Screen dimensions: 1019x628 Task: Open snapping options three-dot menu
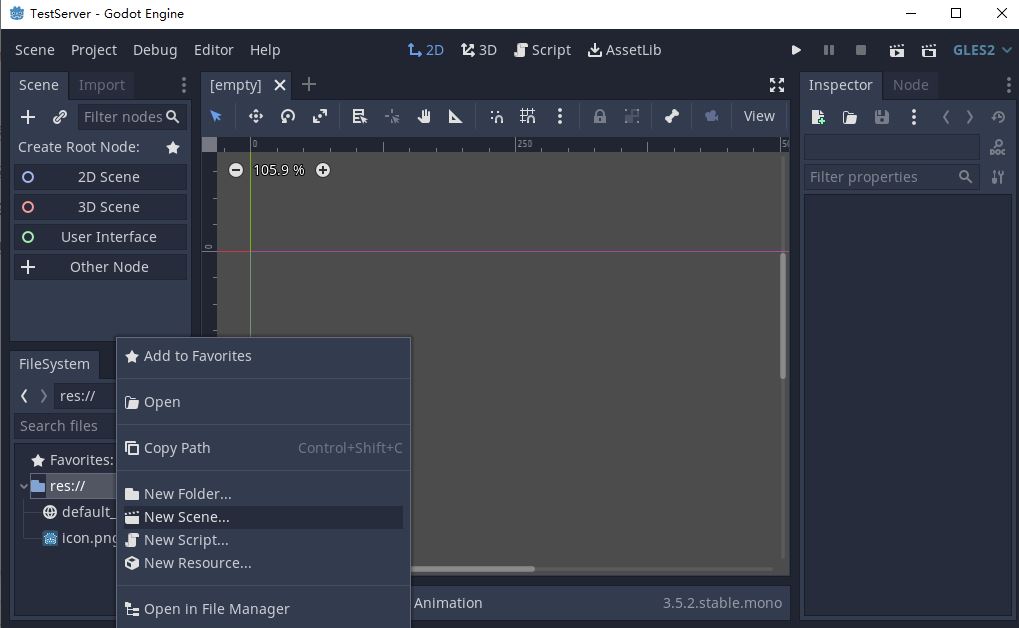560,116
